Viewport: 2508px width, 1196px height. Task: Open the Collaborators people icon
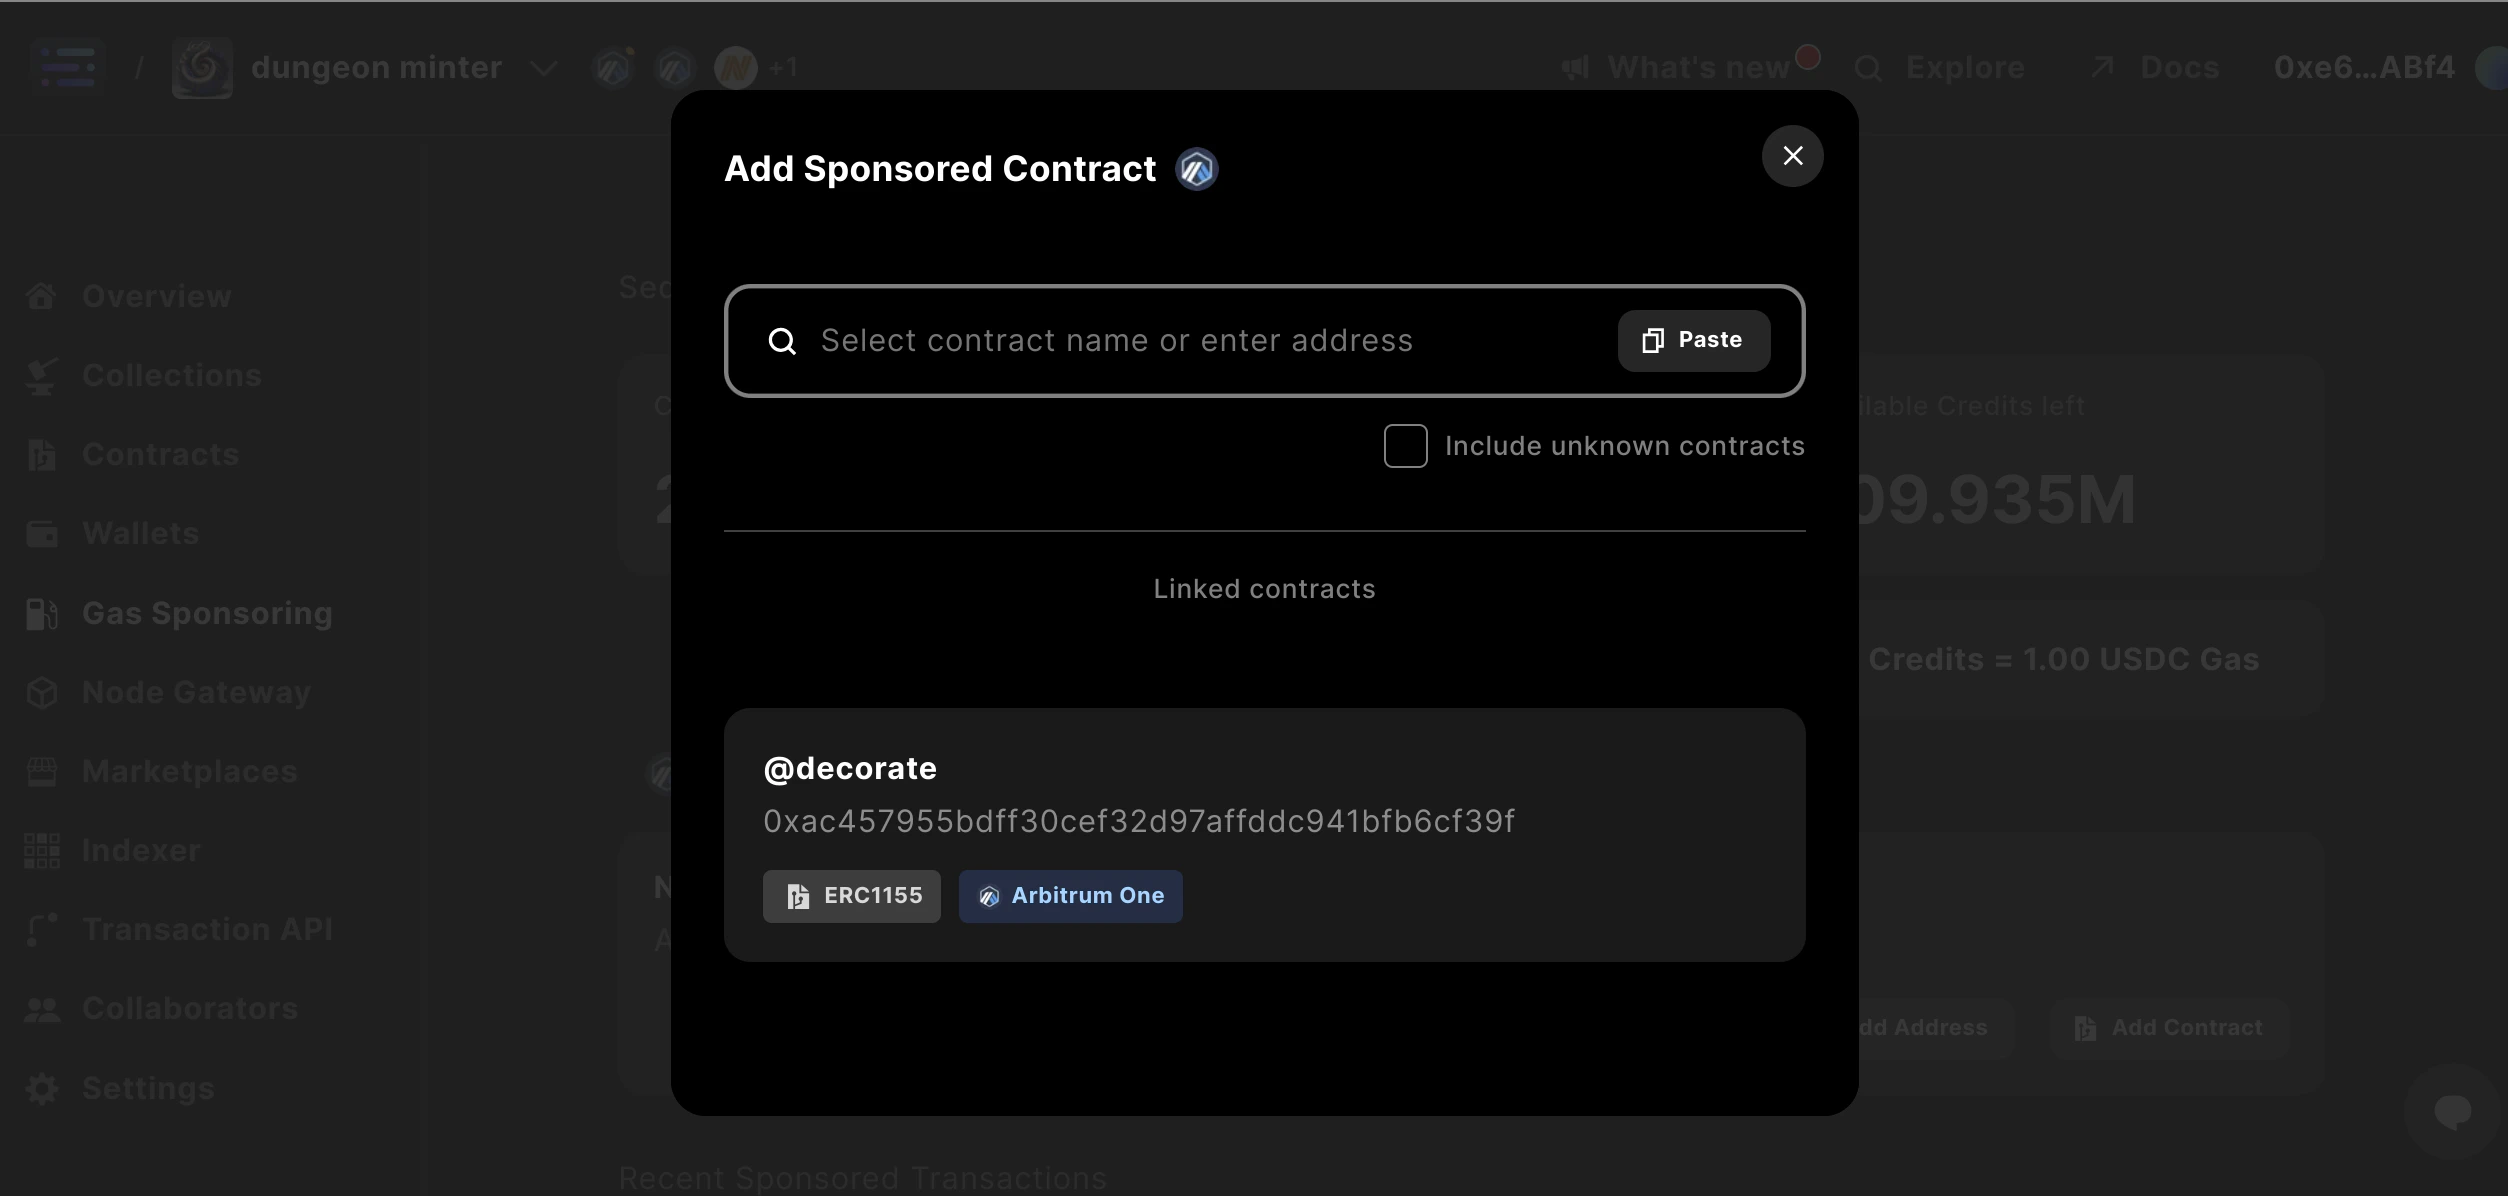click(x=42, y=1008)
